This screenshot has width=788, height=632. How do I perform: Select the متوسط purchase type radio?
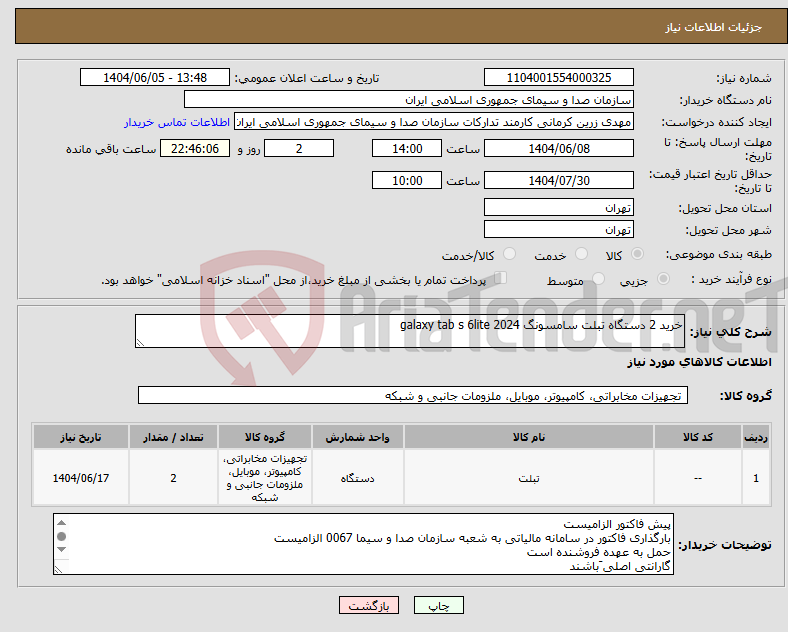(598, 279)
